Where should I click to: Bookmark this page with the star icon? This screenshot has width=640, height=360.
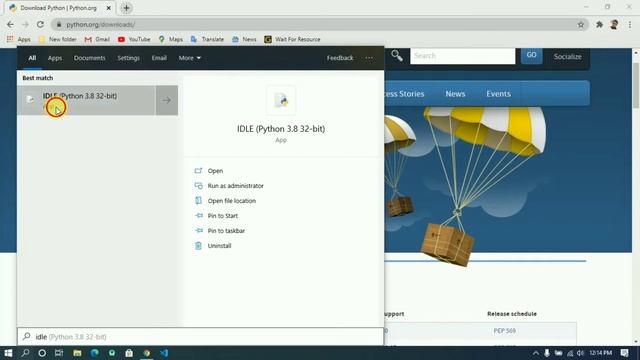[580, 24]
